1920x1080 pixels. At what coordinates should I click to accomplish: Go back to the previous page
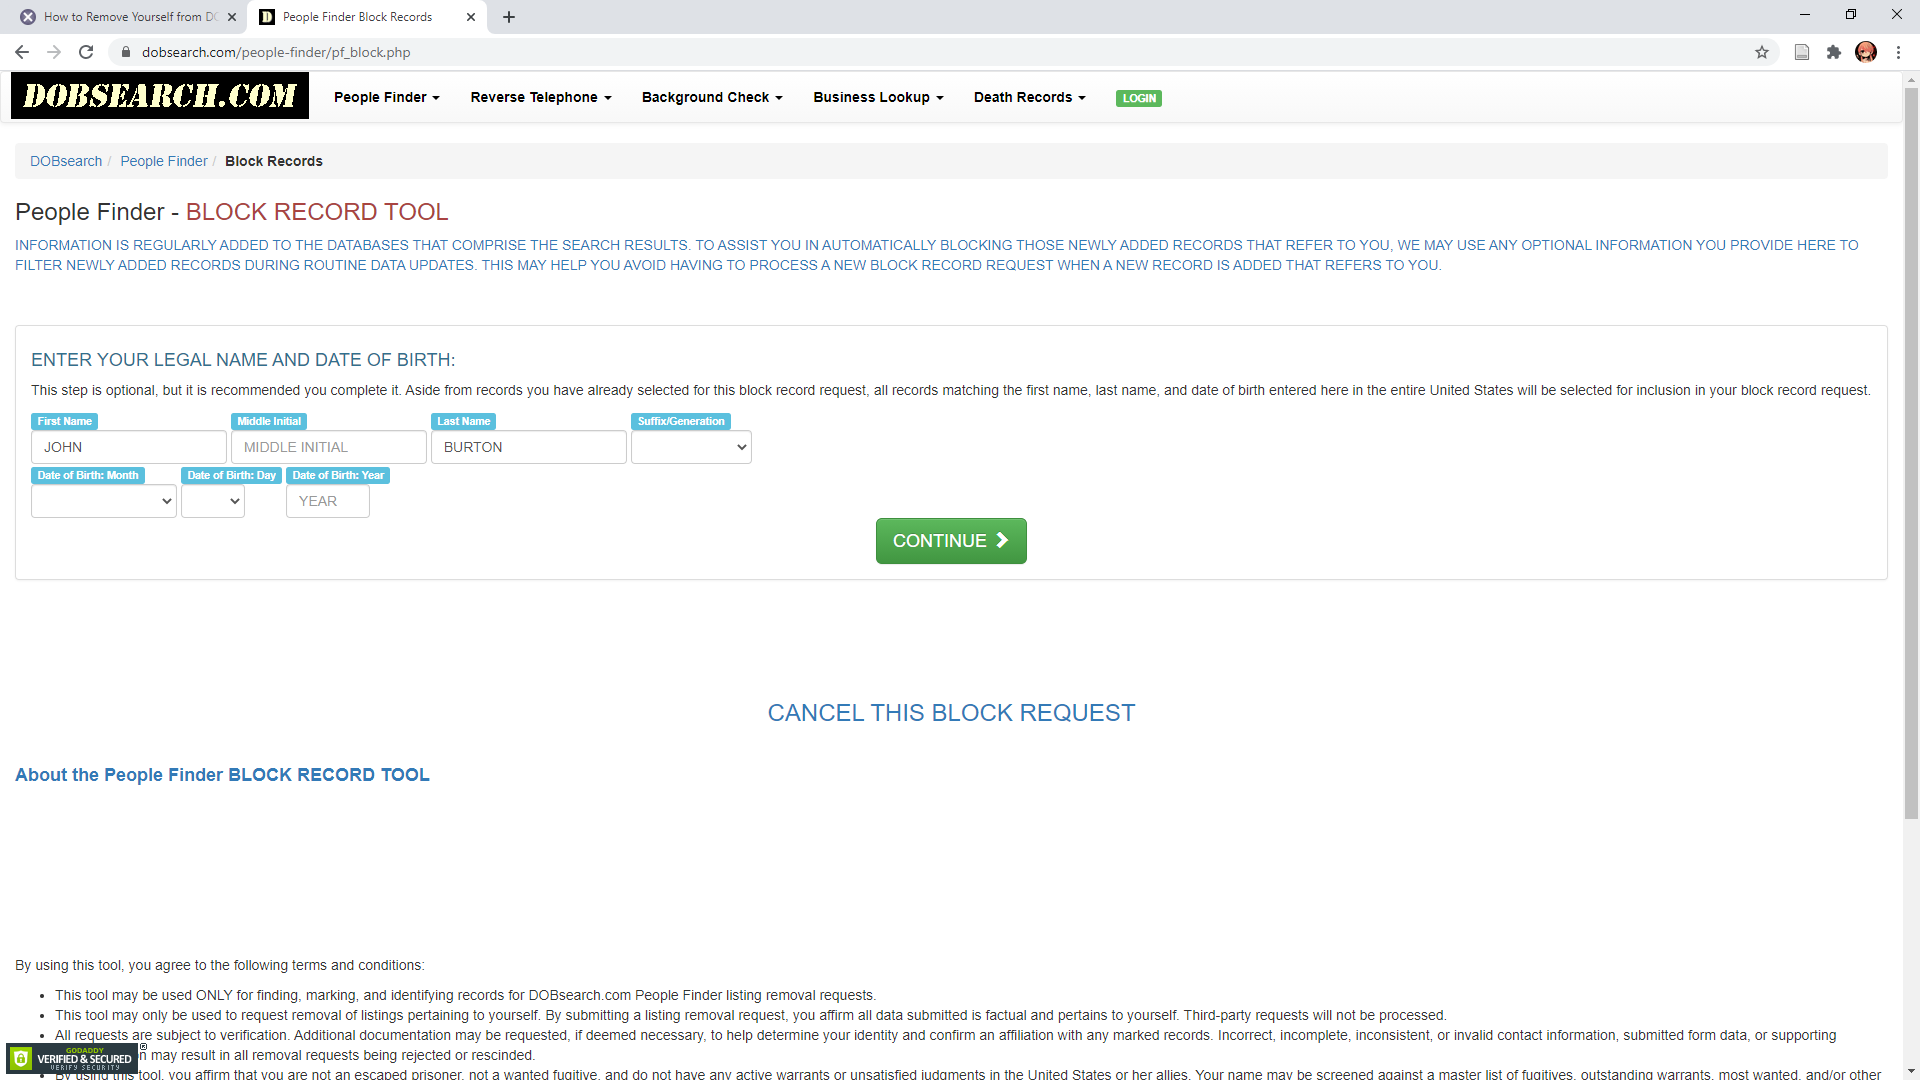coord(22,52)
